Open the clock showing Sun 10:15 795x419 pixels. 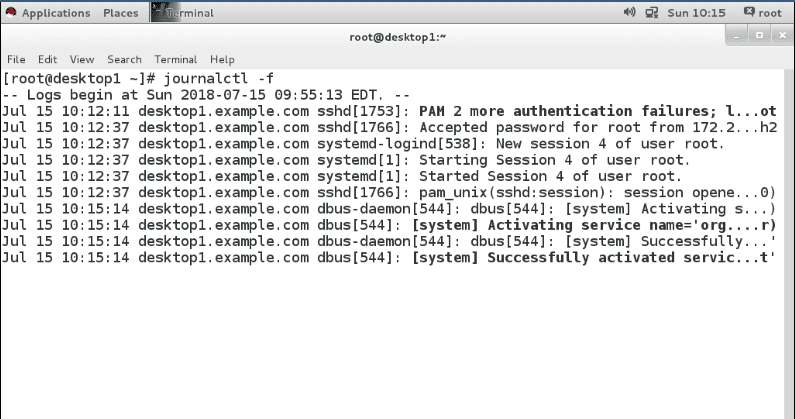coord(695,13)
